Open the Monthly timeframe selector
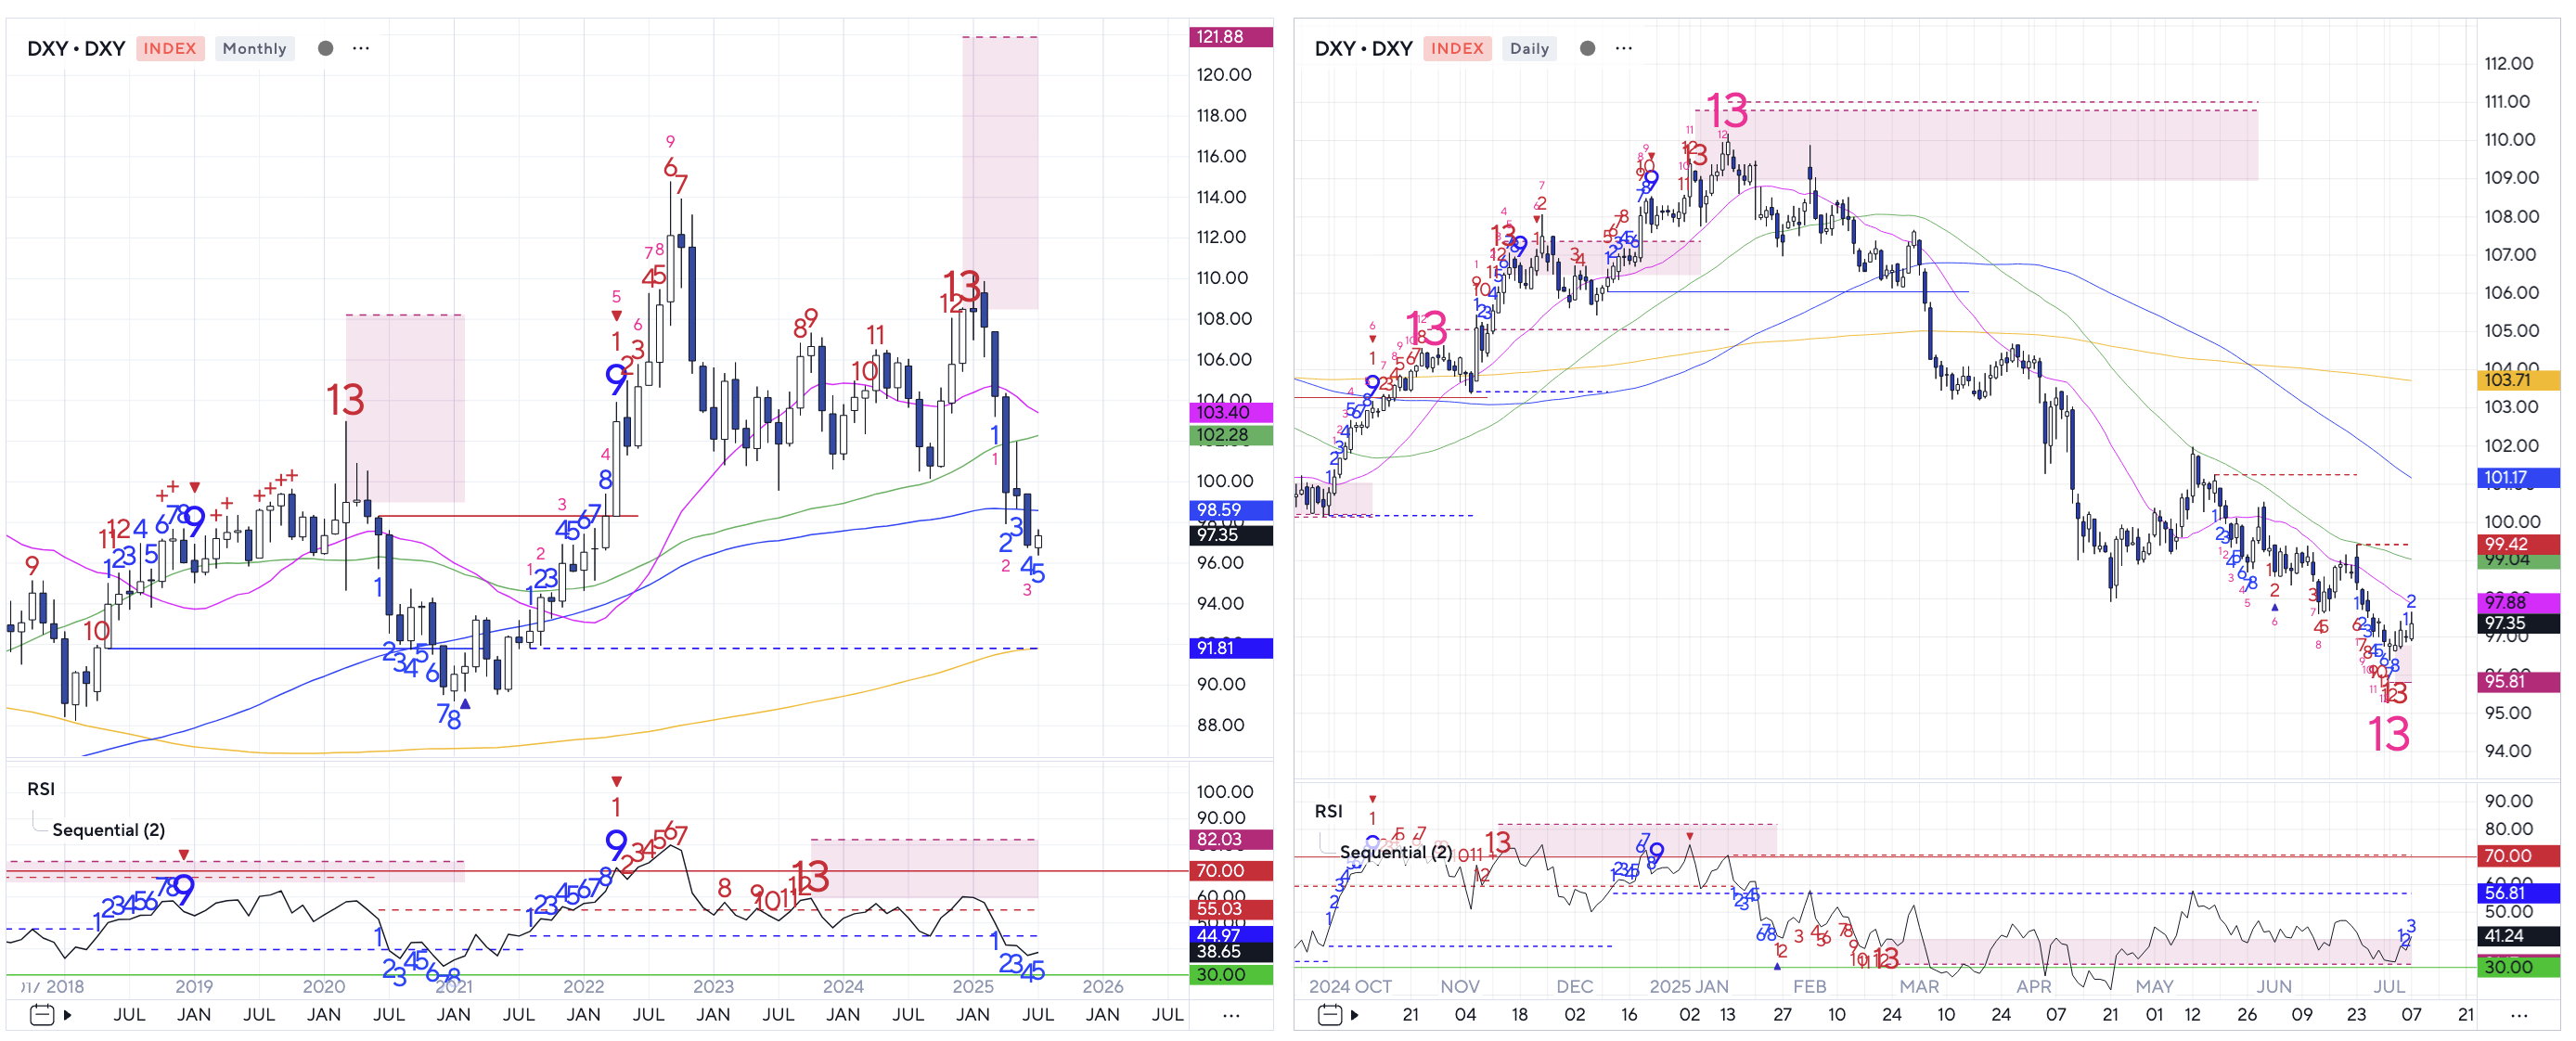Screen dimensions: 2576x1041 (x=254, y=48)
